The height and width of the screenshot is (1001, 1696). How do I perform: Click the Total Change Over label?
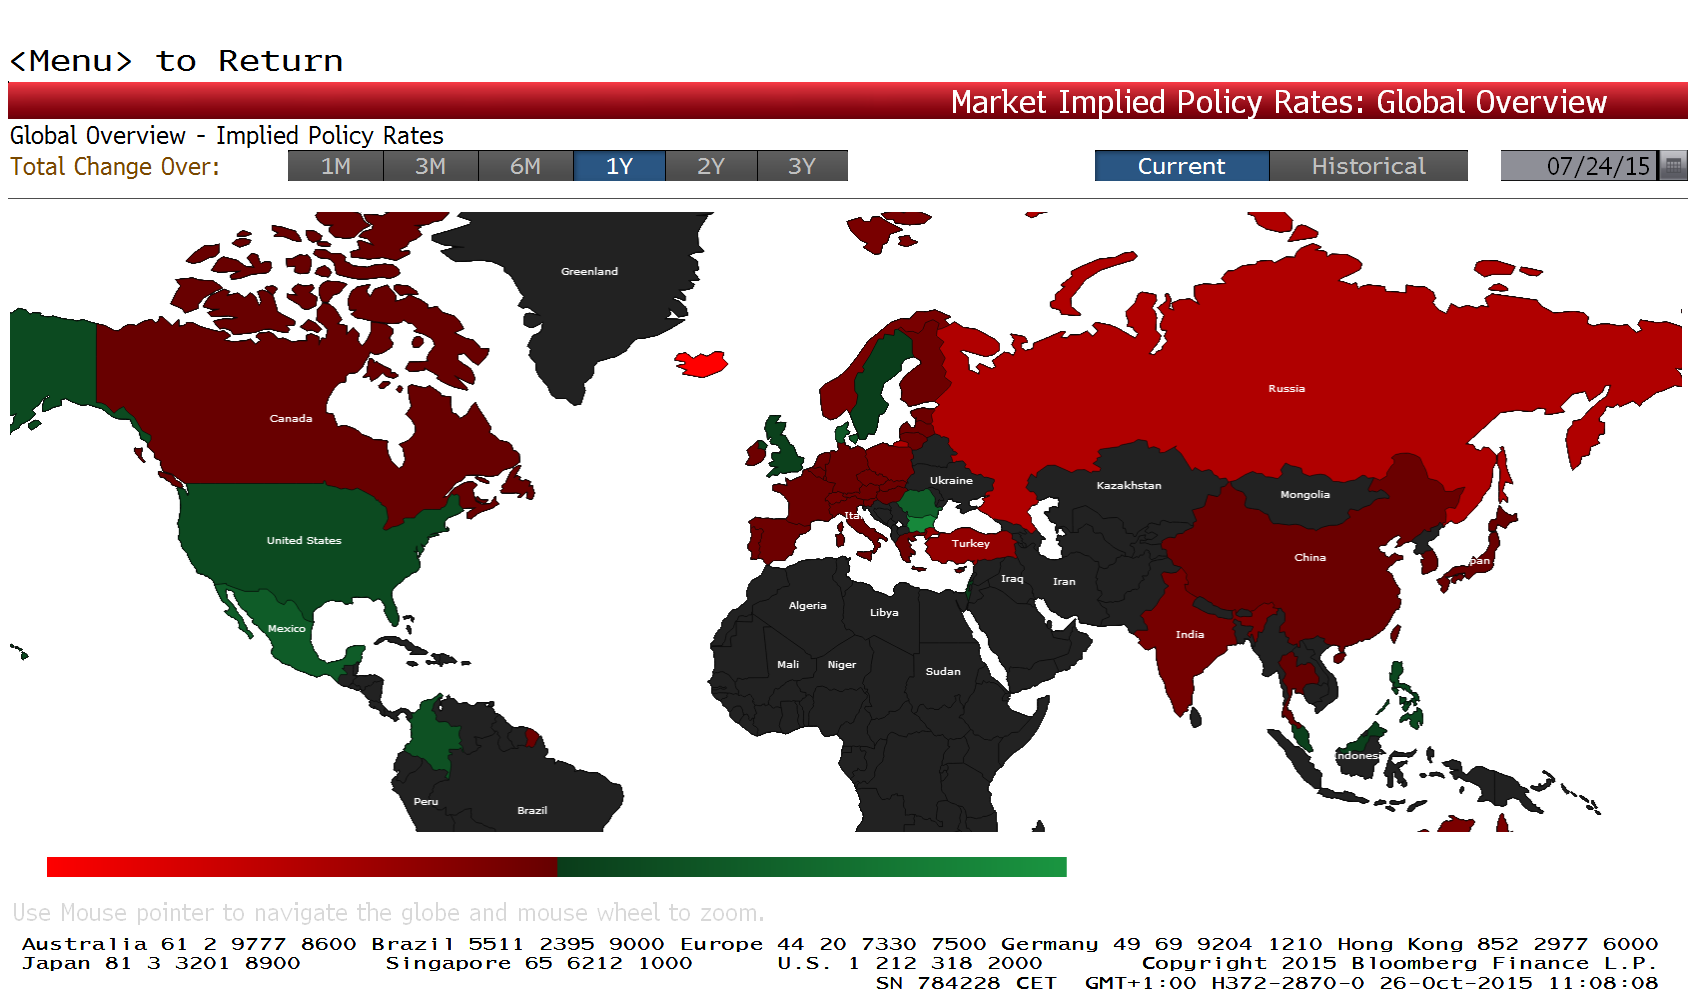(115, 167)
